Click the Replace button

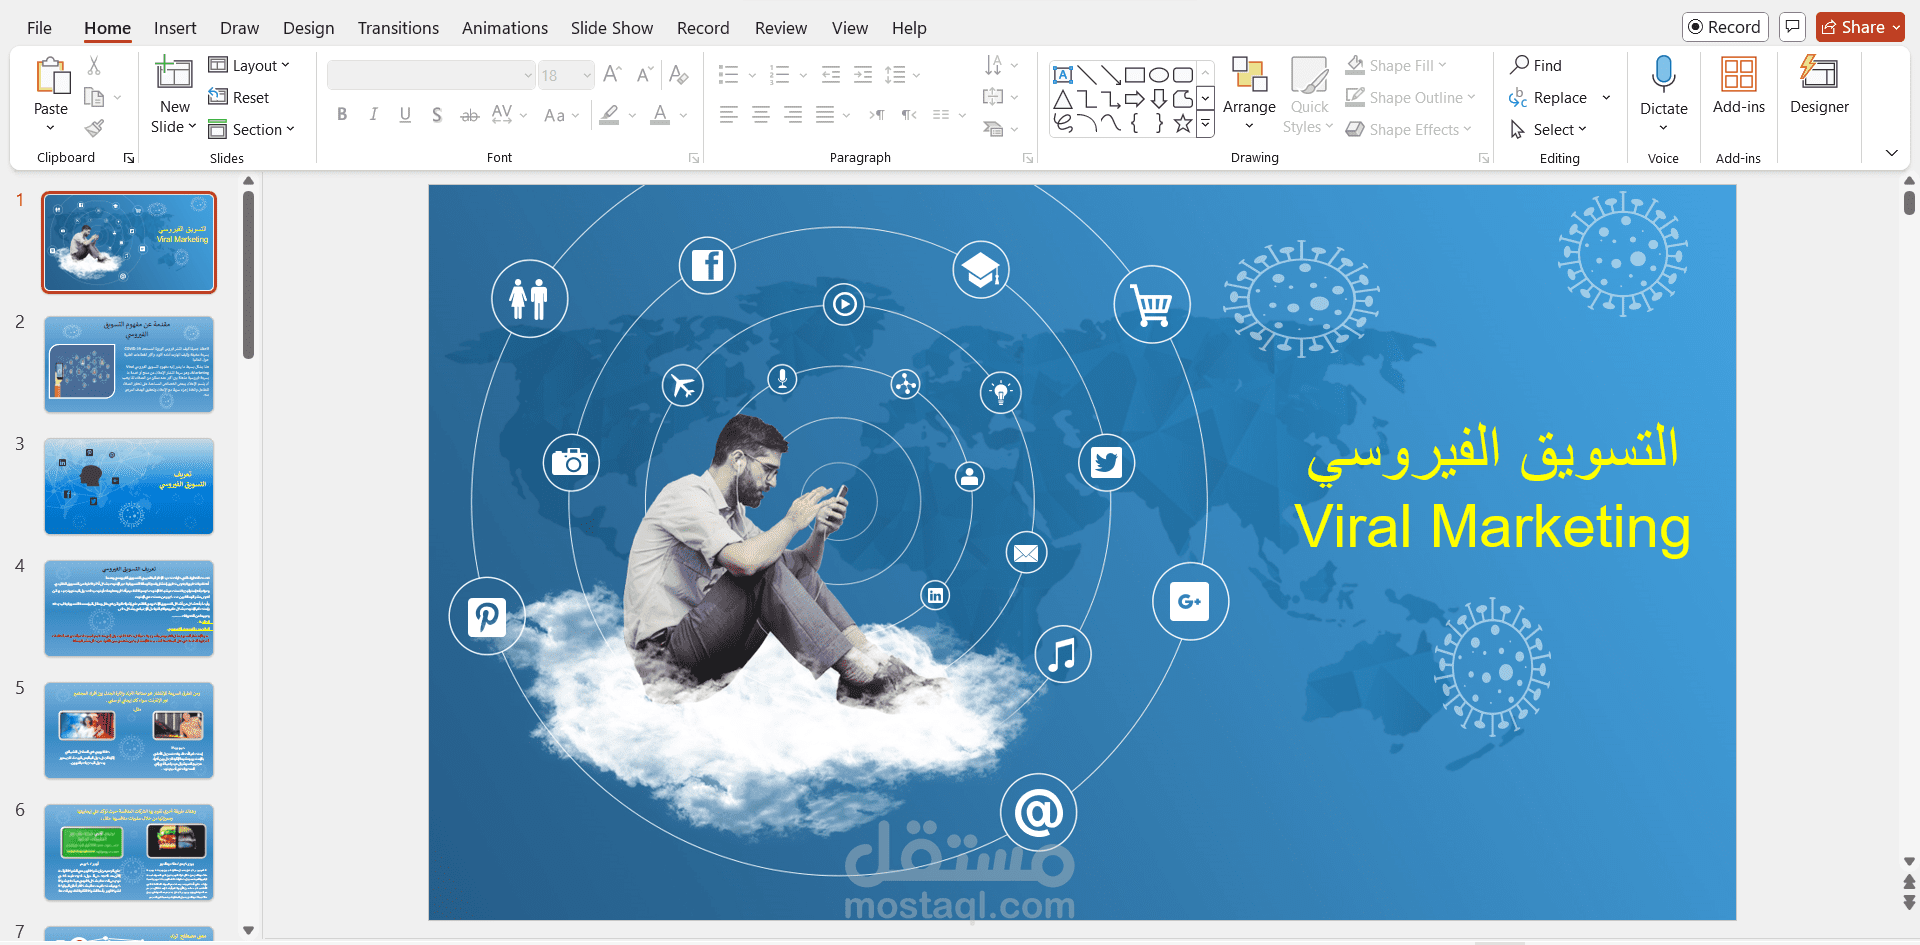[x=1548, y=97]
